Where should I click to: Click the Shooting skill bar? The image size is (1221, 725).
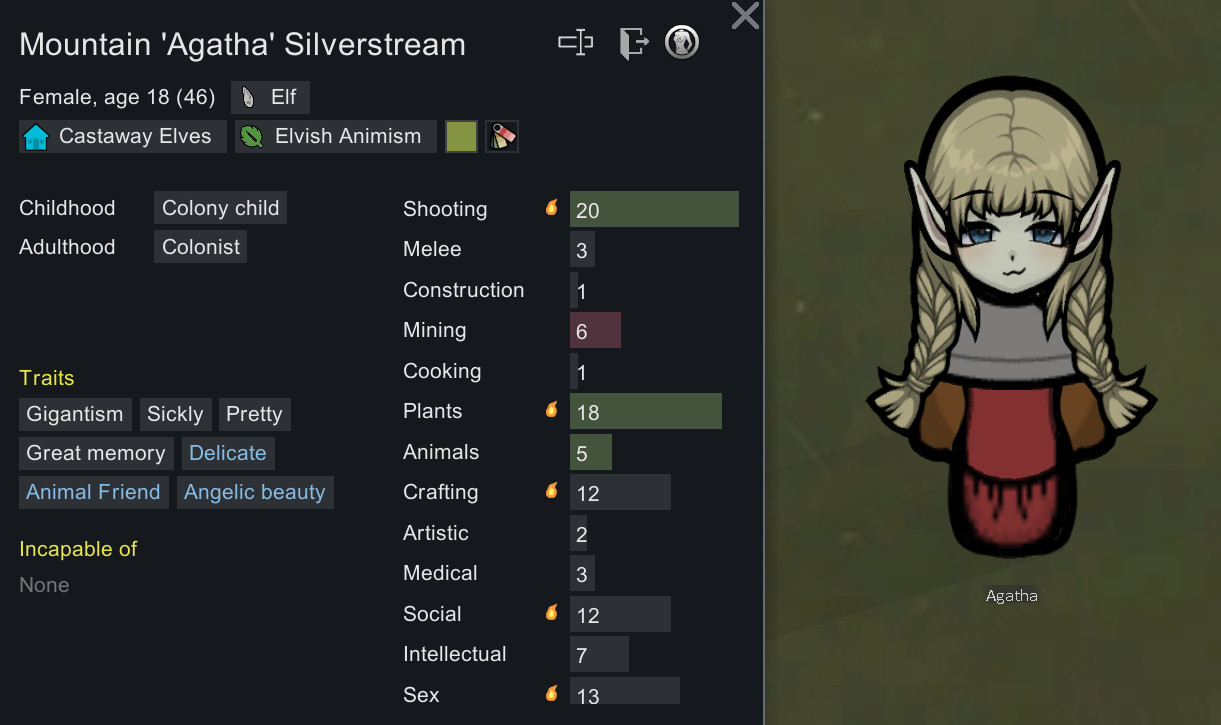coord(654,209)
